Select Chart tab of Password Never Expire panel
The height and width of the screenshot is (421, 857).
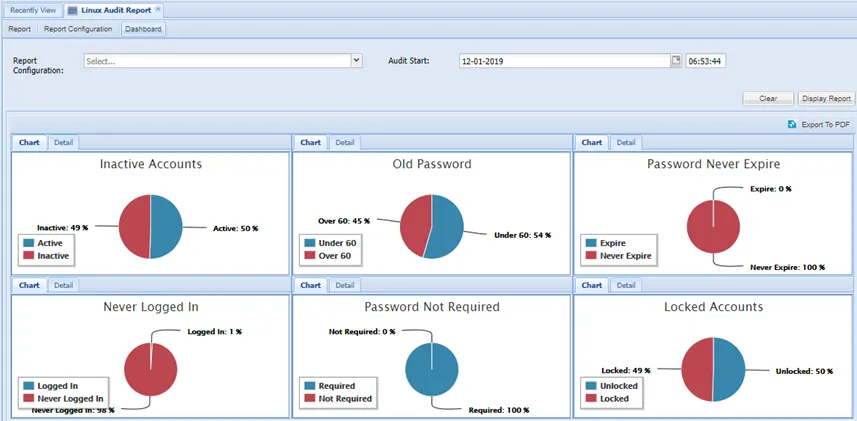pos(591,142)
